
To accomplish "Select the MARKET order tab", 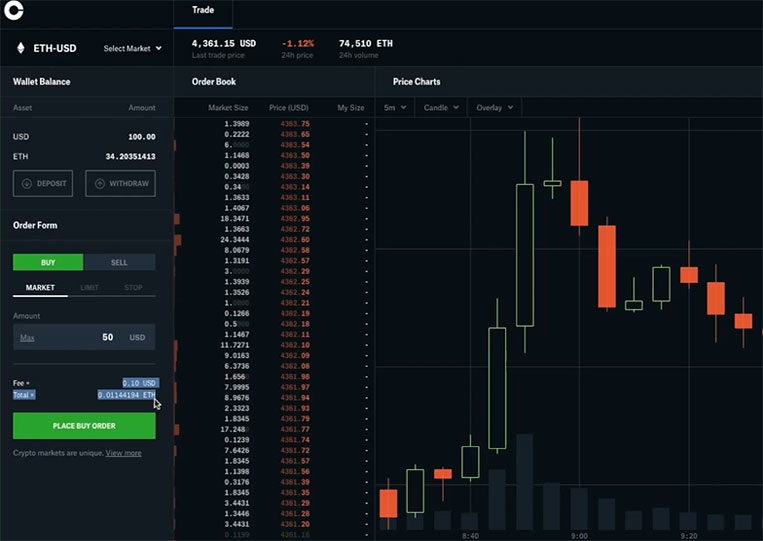I will pos(40,288).
